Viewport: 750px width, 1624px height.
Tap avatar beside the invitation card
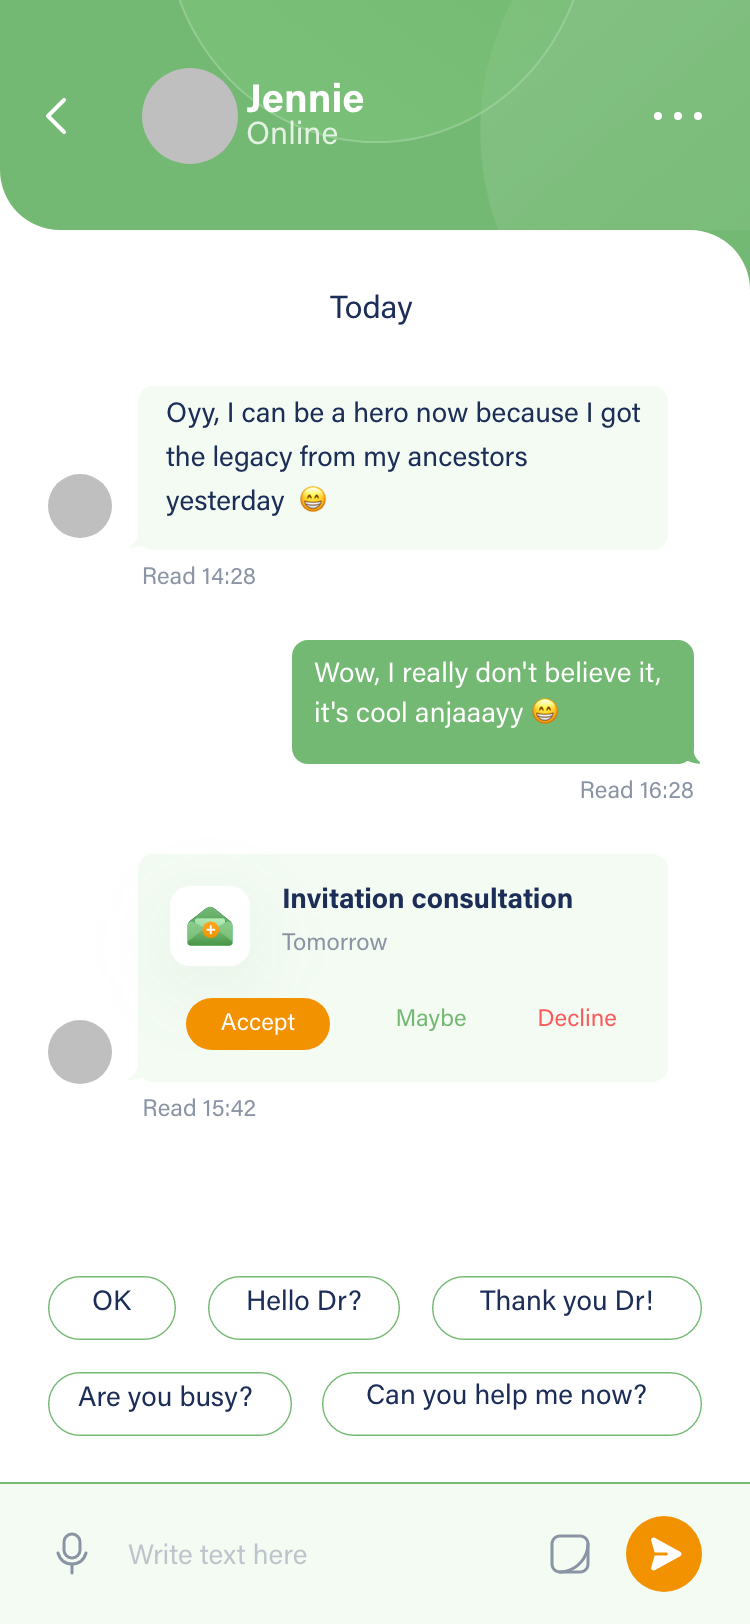pos(80,1052)
